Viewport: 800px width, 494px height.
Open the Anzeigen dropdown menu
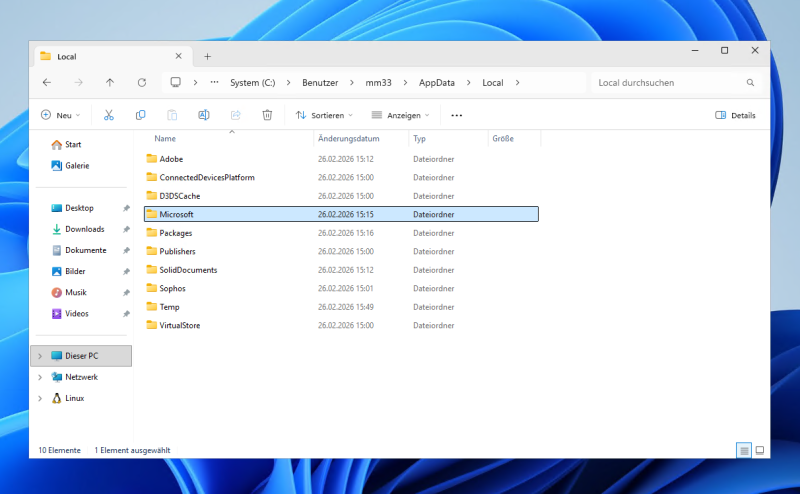coord(400,115)
